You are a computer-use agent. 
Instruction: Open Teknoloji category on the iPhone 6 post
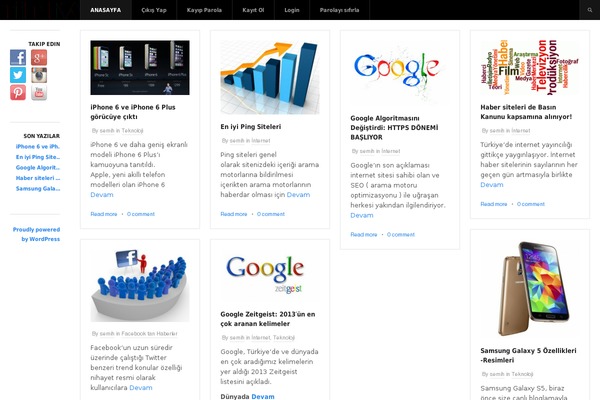pos(132,131)
